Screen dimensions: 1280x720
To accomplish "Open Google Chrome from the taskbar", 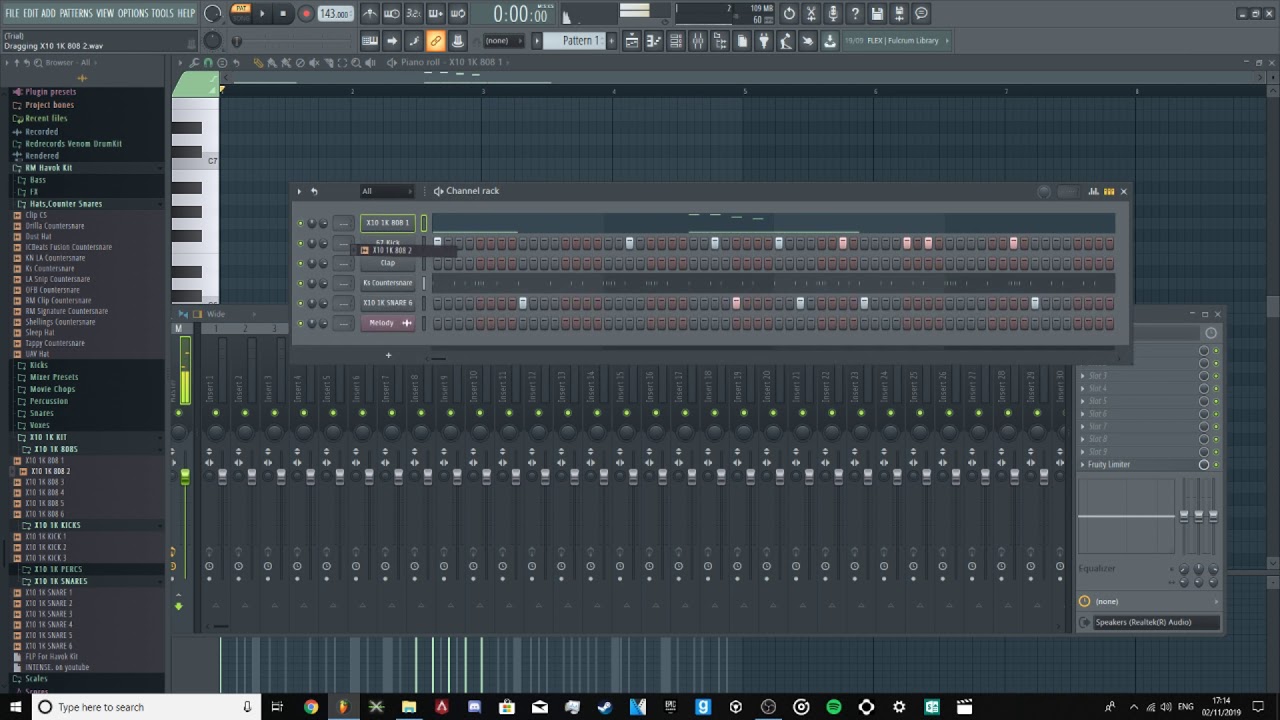I will click(x=311, y=707).
